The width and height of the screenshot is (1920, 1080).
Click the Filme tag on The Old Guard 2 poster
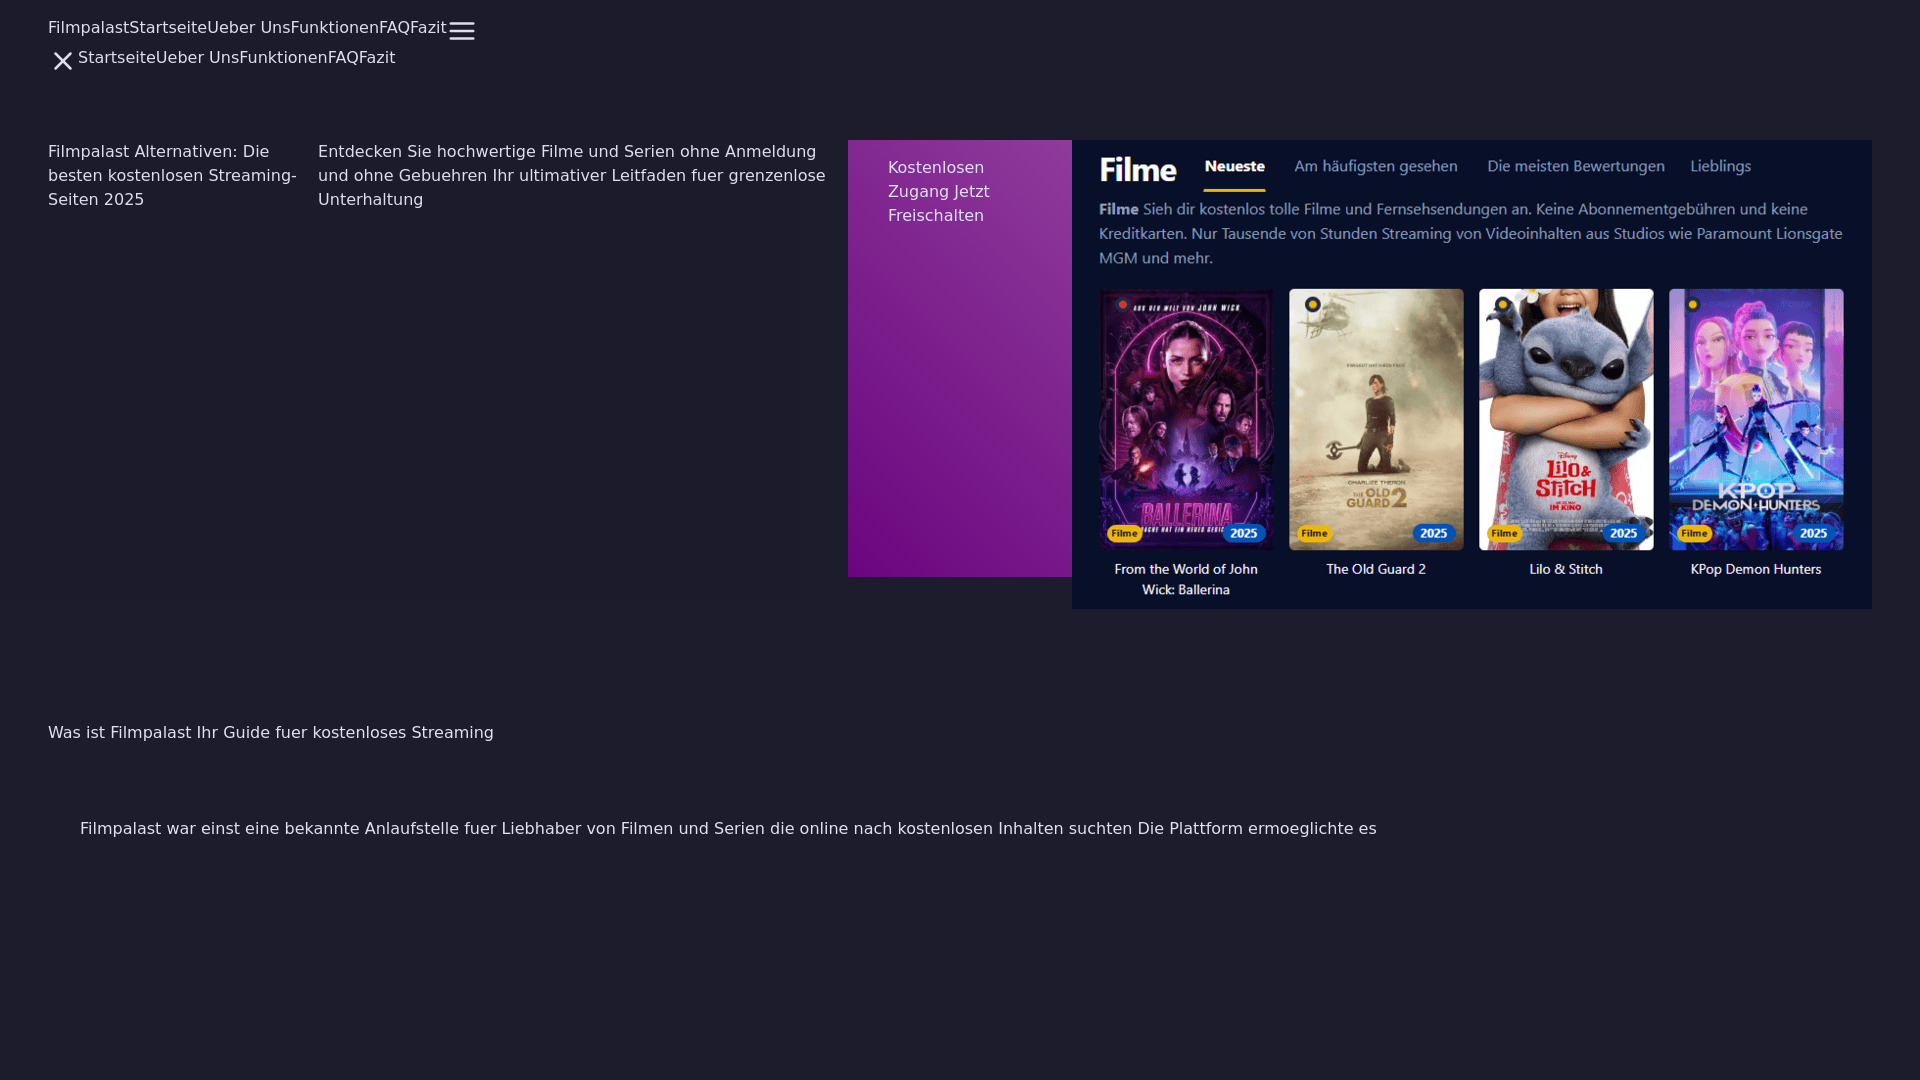coord(1314,533)
